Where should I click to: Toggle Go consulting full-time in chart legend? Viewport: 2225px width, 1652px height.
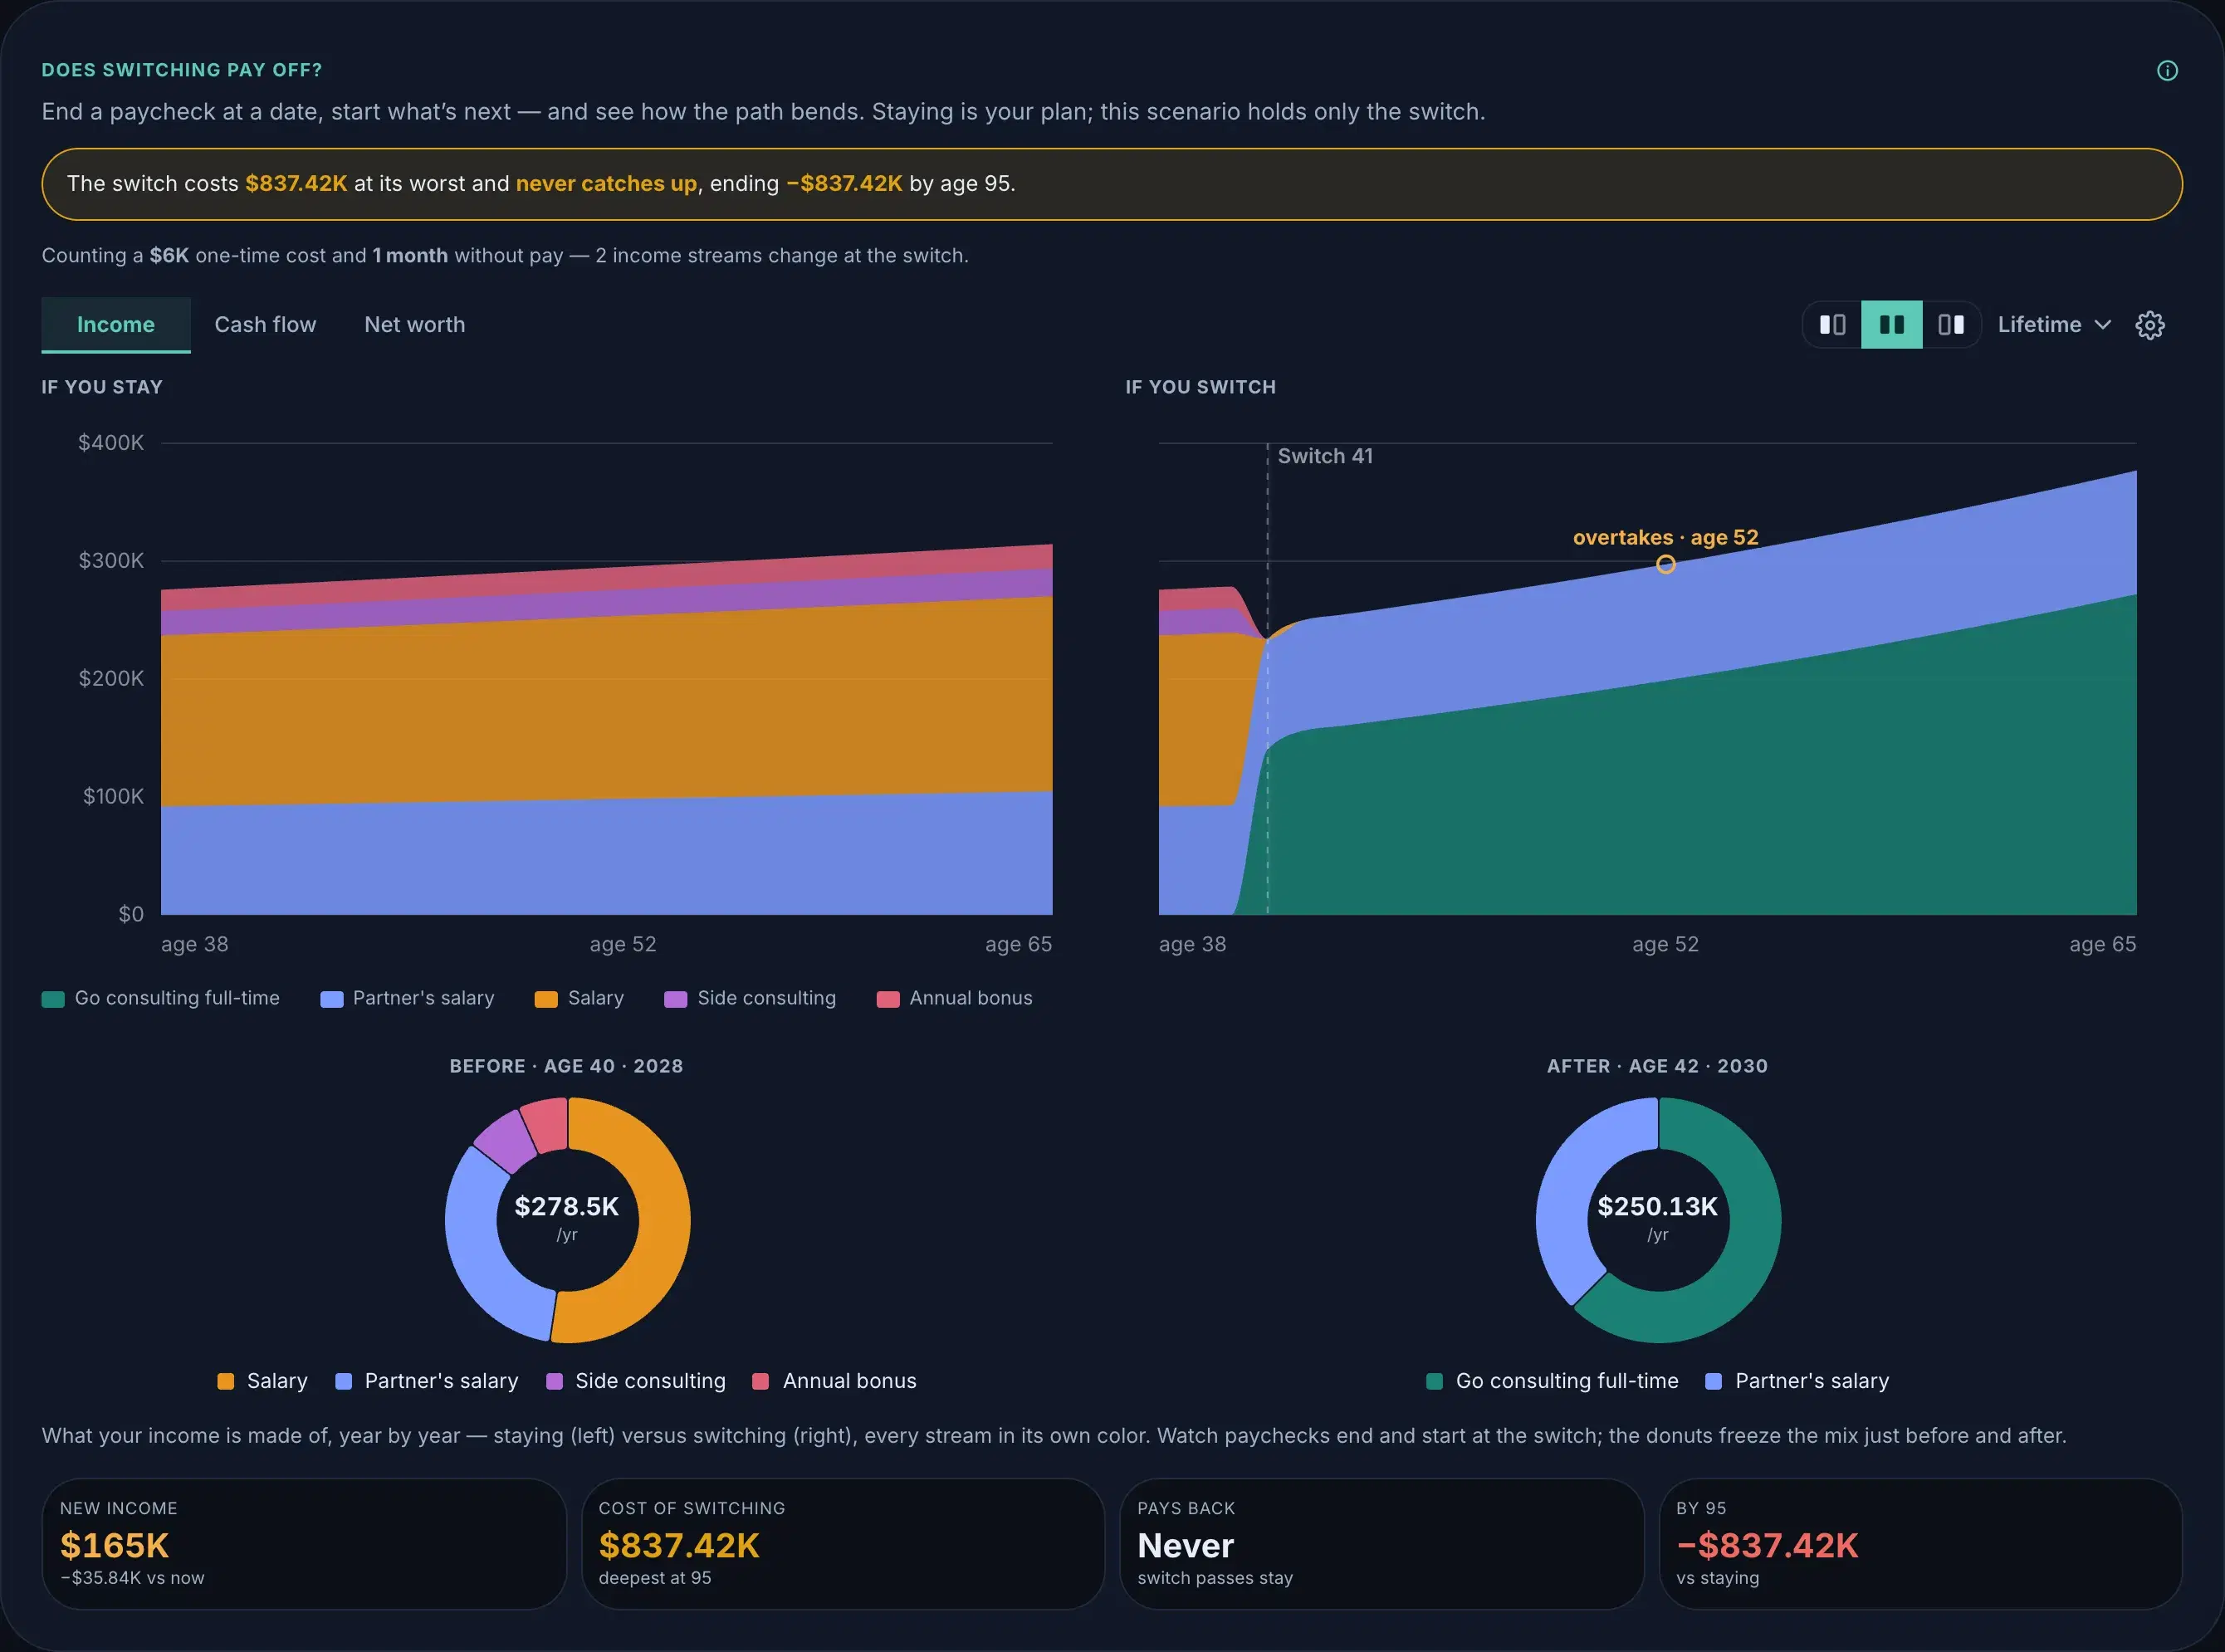161,998
